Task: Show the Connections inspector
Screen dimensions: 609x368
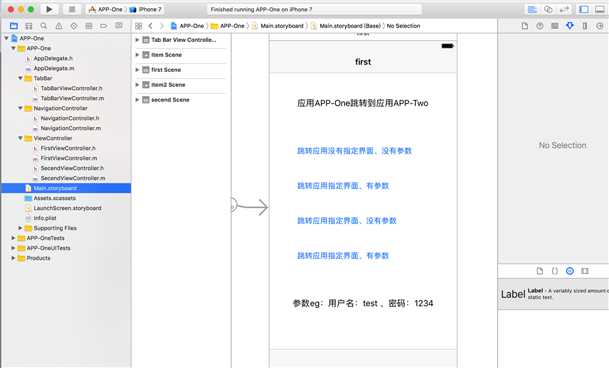Action: click(x=600, y=26)
